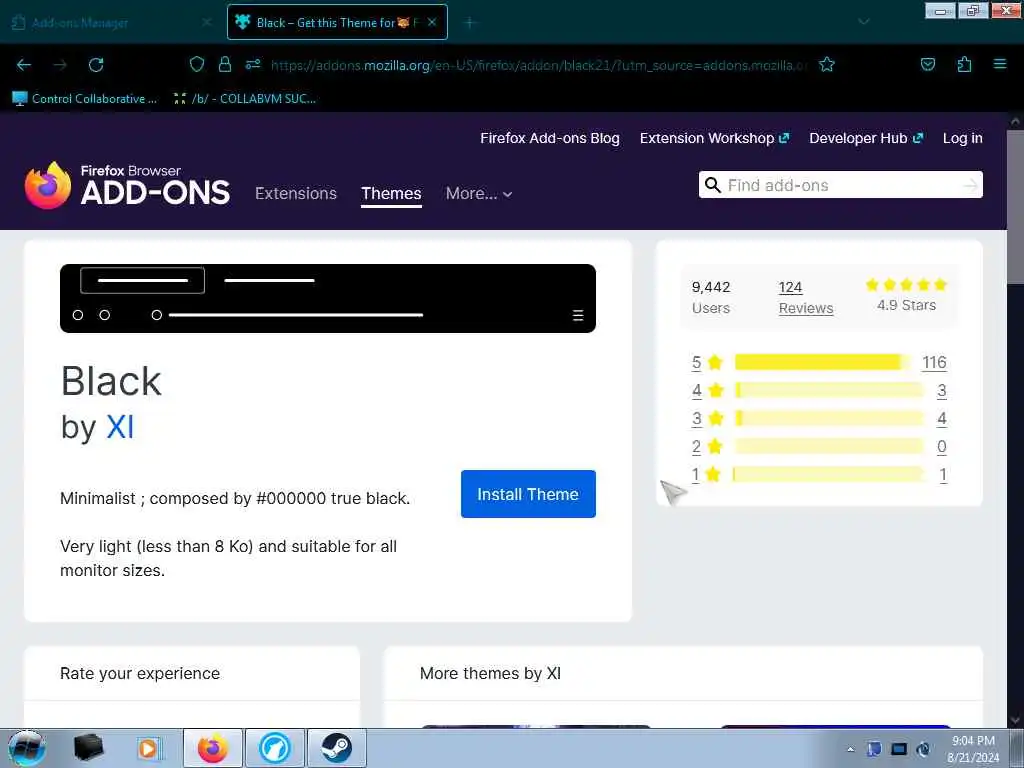Click the Install Theme button

click(528, 494)
